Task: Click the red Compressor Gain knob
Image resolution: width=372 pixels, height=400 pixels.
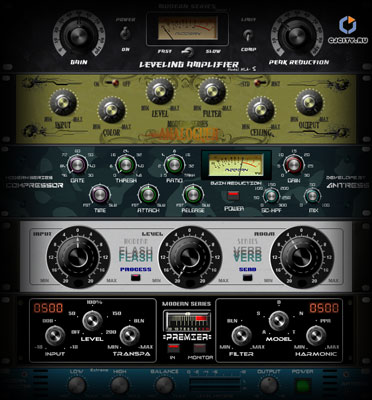Action: pyautogui.click(x=293, y=165)
